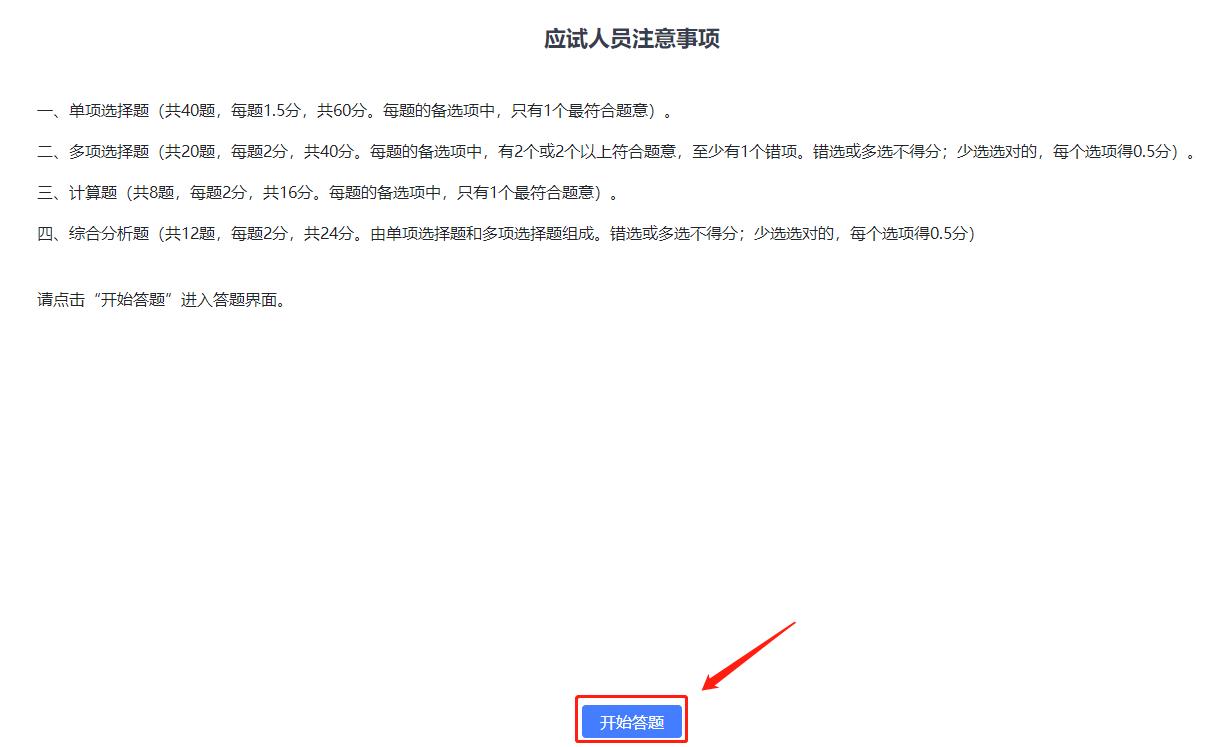Click the text 共24分 in the comprehensive analysis rule
This screenshot has height=747, width=1226.
[329, 233]
